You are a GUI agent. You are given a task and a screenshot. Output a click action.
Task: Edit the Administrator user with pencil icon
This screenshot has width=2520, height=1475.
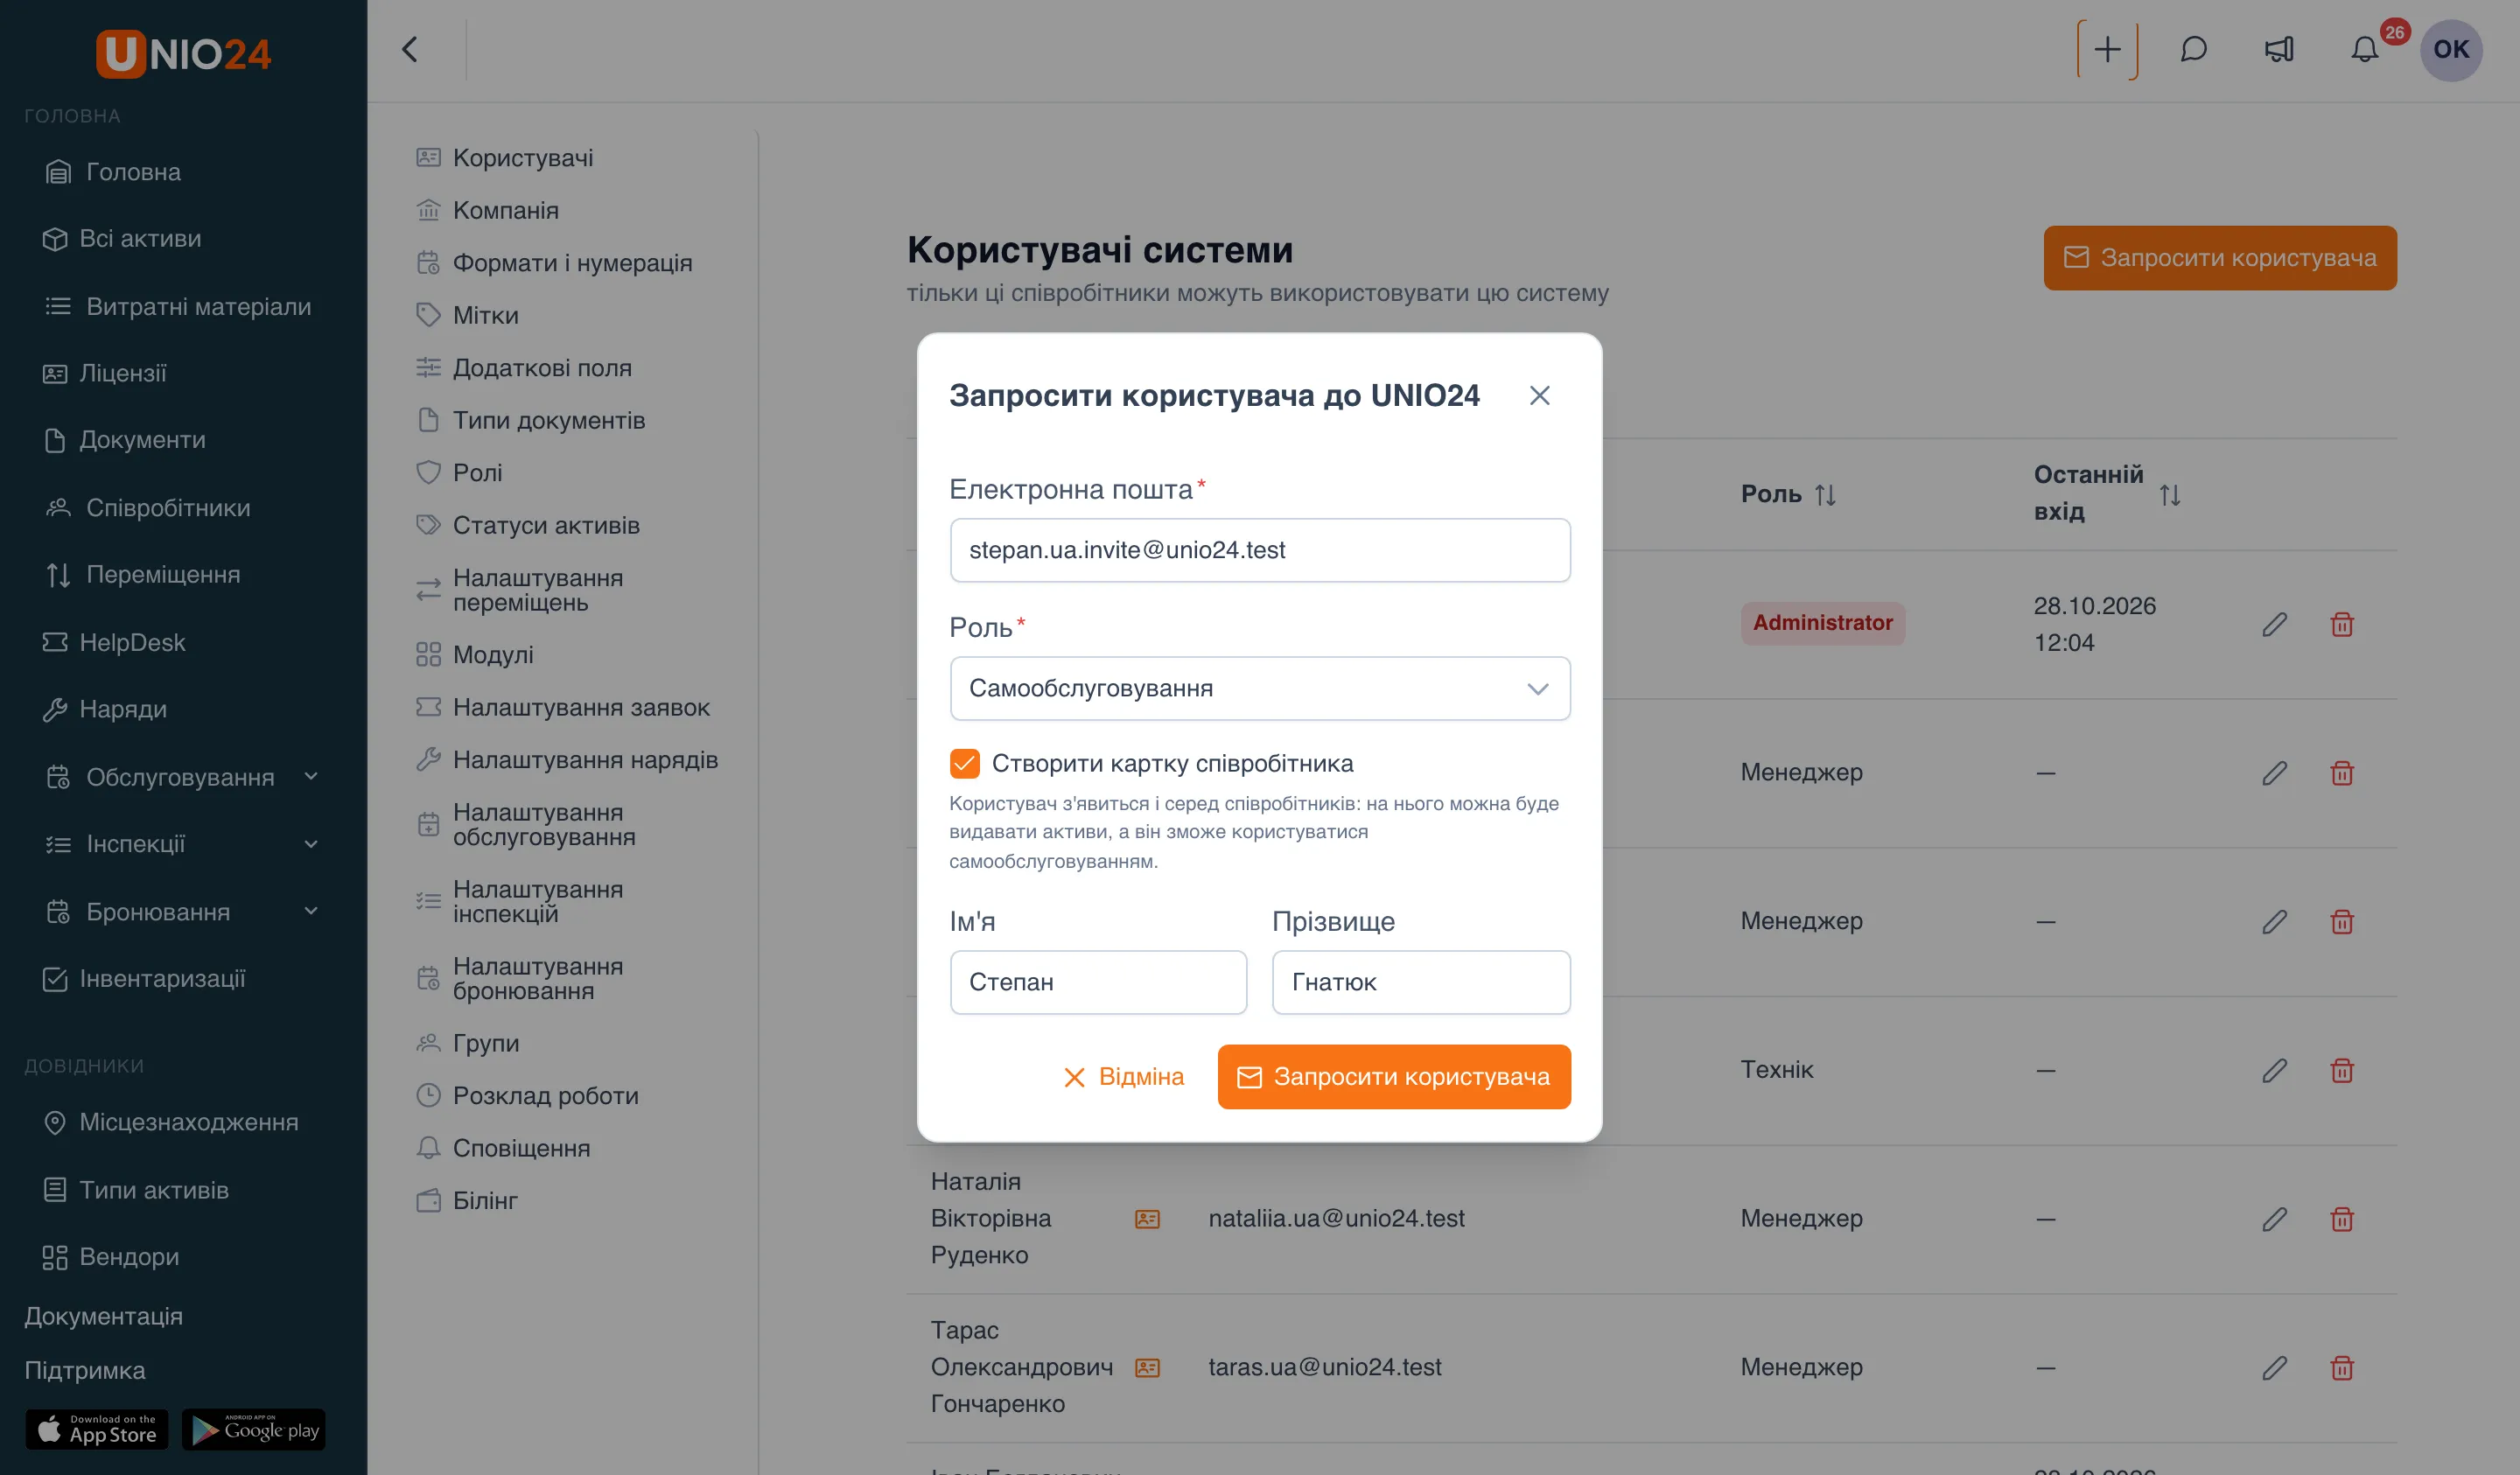[x=2274, y=624]
